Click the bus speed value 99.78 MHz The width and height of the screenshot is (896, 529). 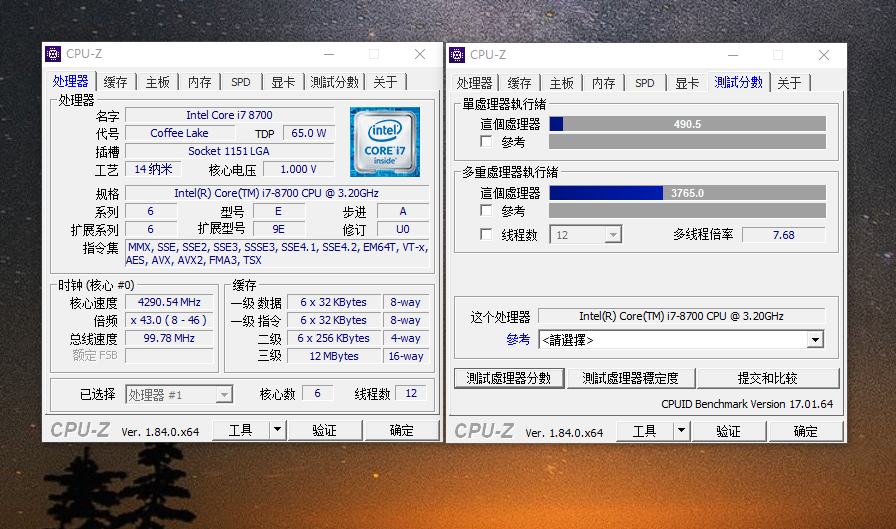click(x=169, y=338)
